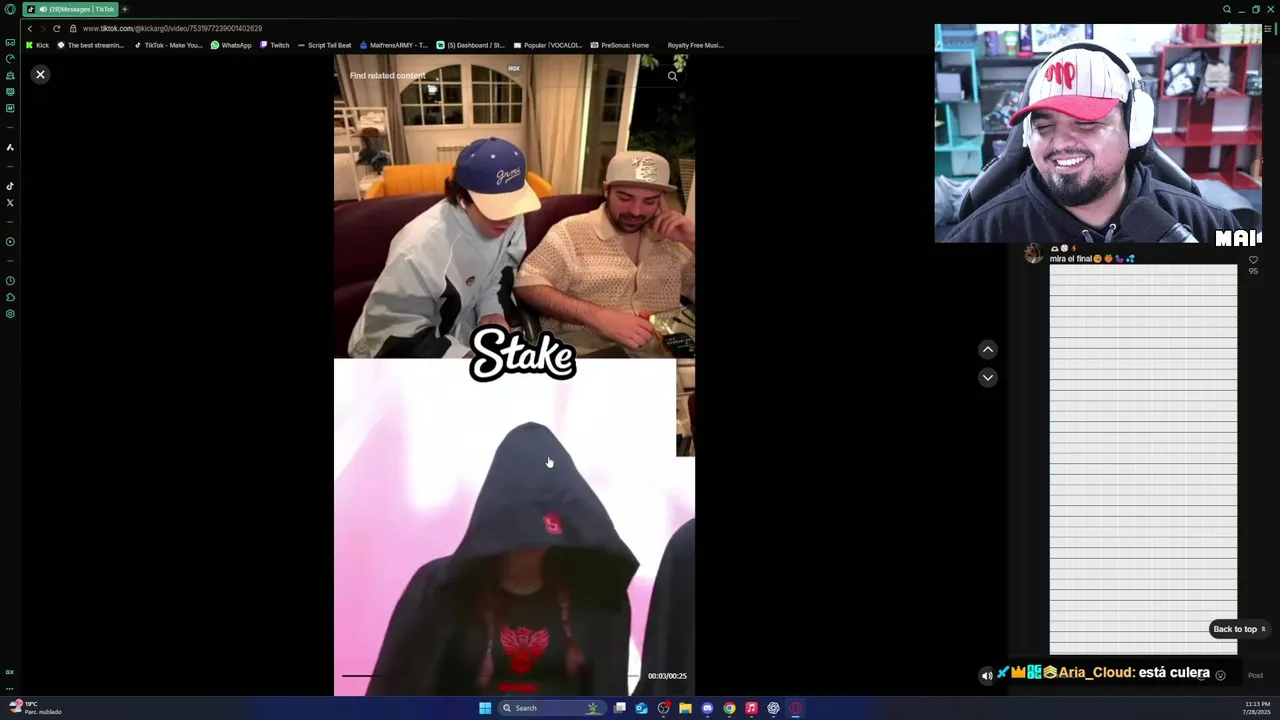The height and width of the screenshot is (720, 1280).
Task: Open the Popular VOCALOID bookmark
Action: [547, 45]
